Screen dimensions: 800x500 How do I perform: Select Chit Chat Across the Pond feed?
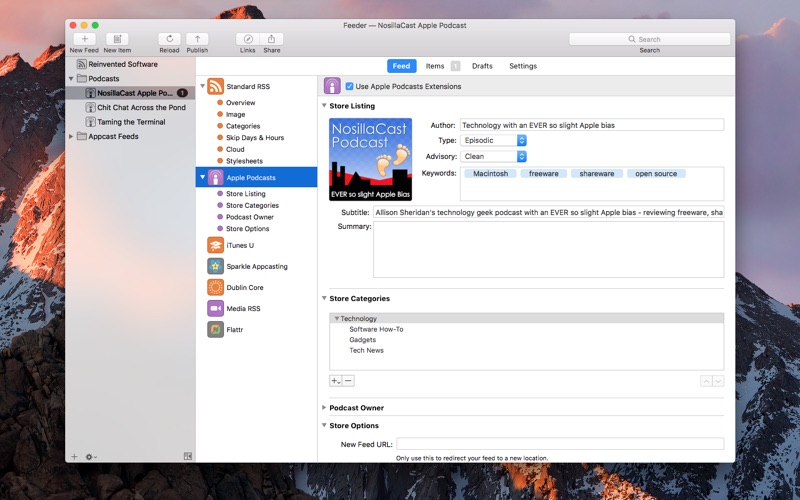click(x=141, y=107)
